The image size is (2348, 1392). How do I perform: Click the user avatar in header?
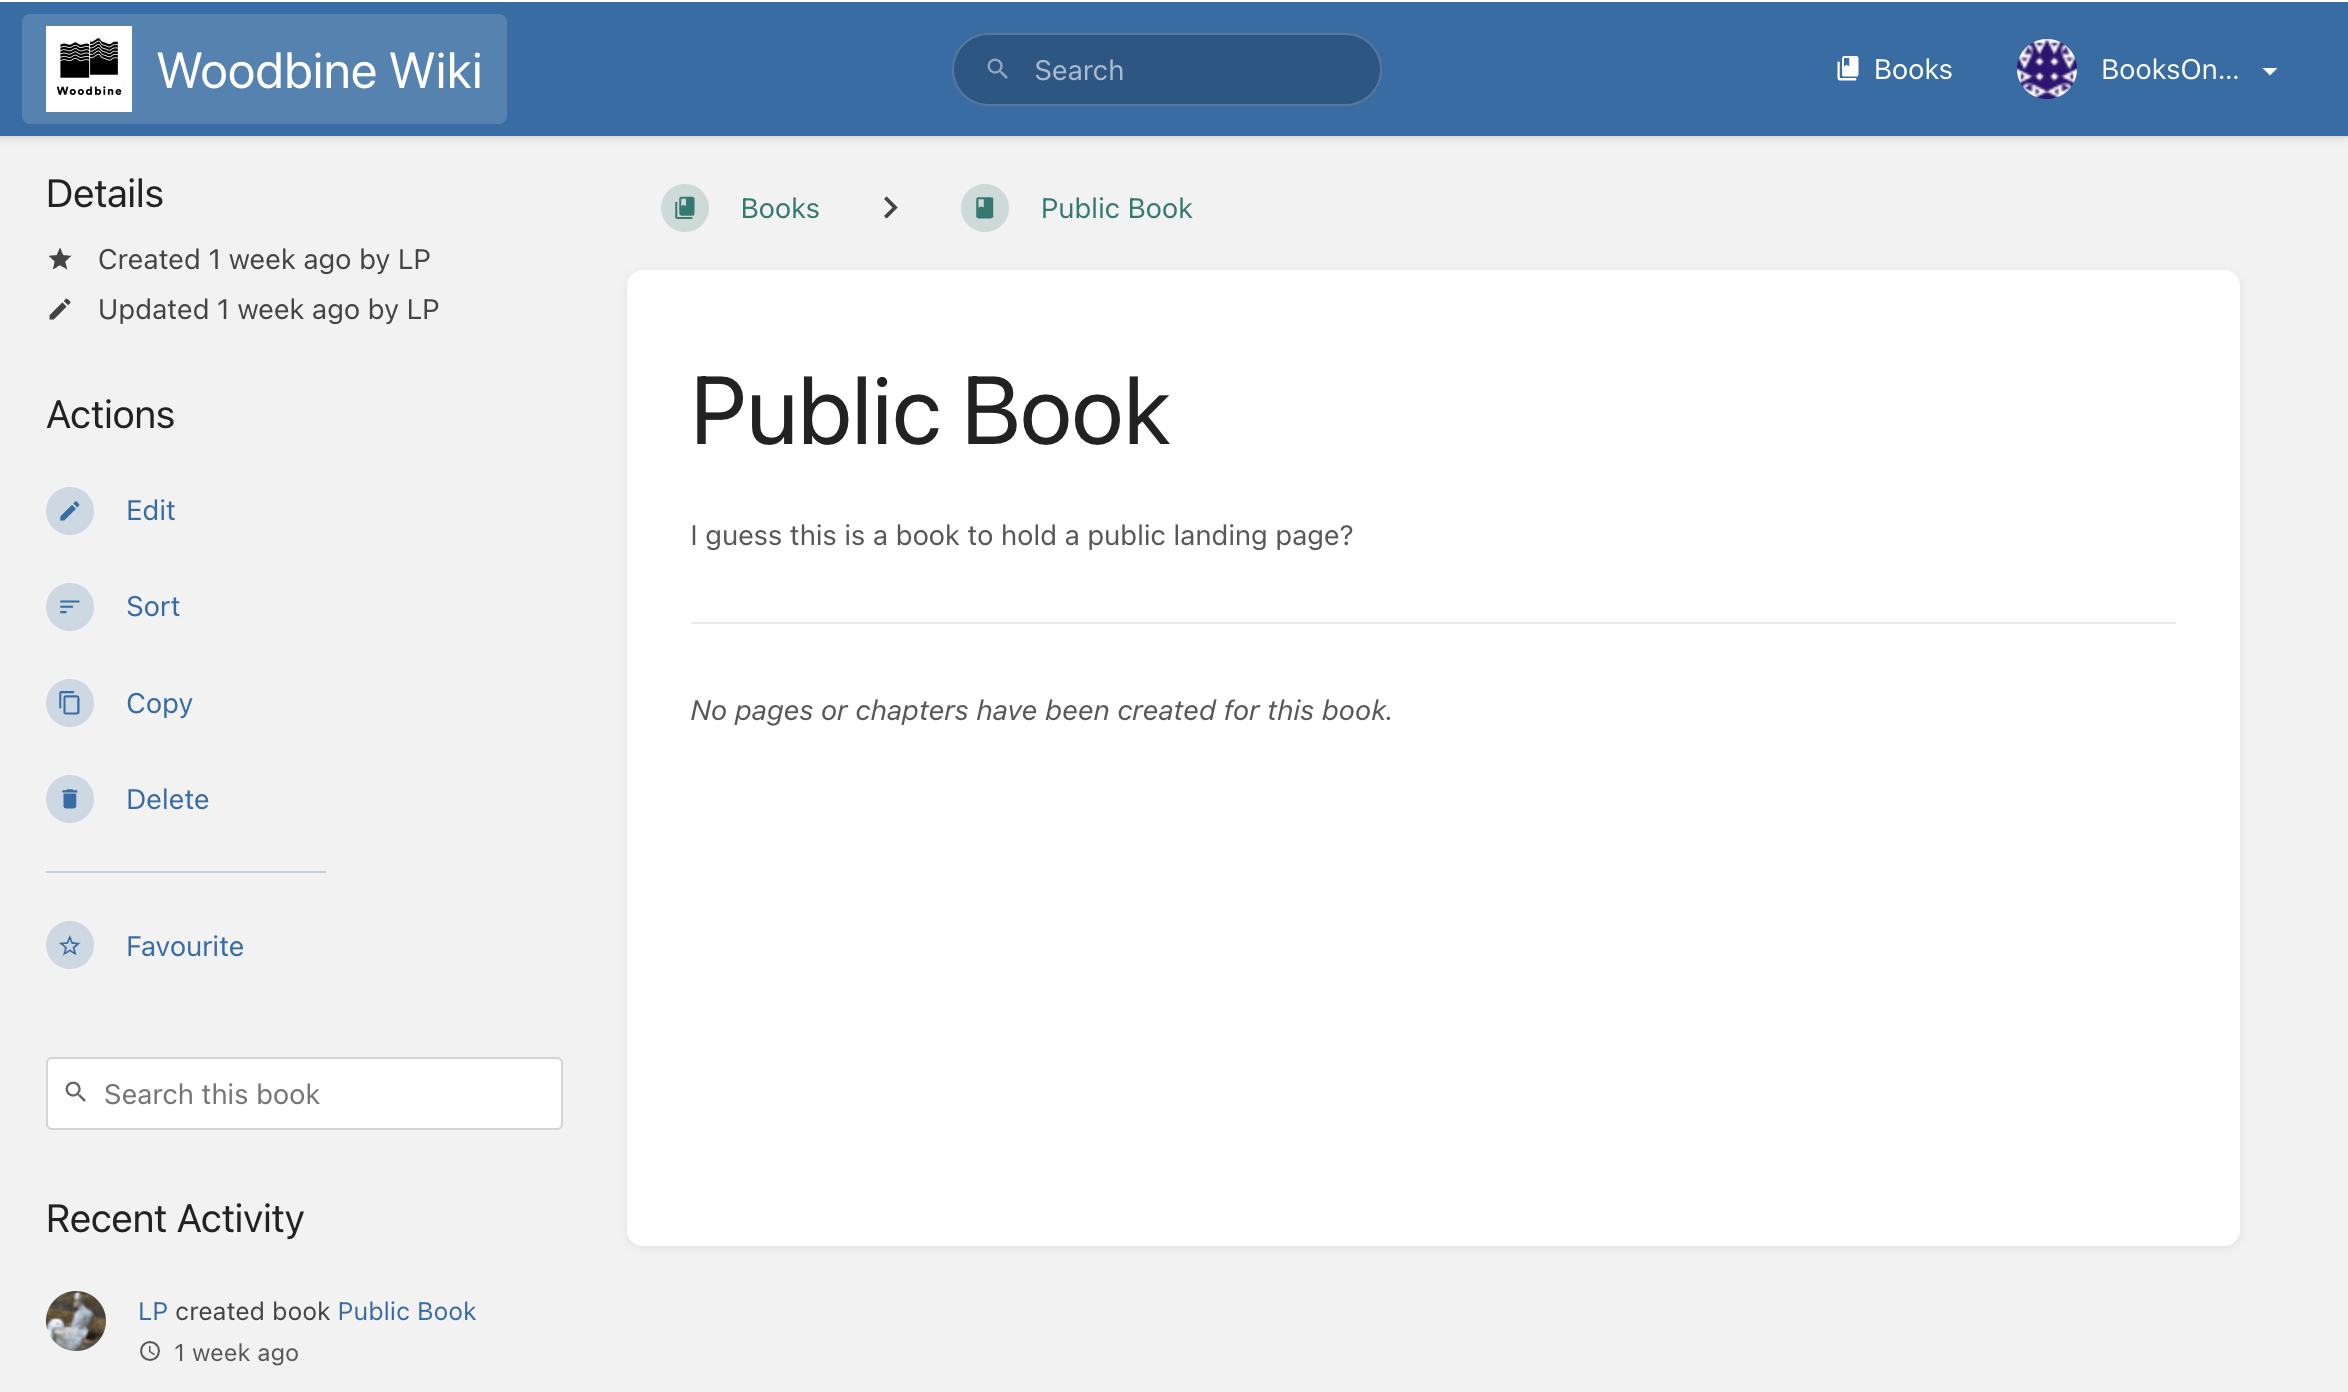tap(2047, 69)
